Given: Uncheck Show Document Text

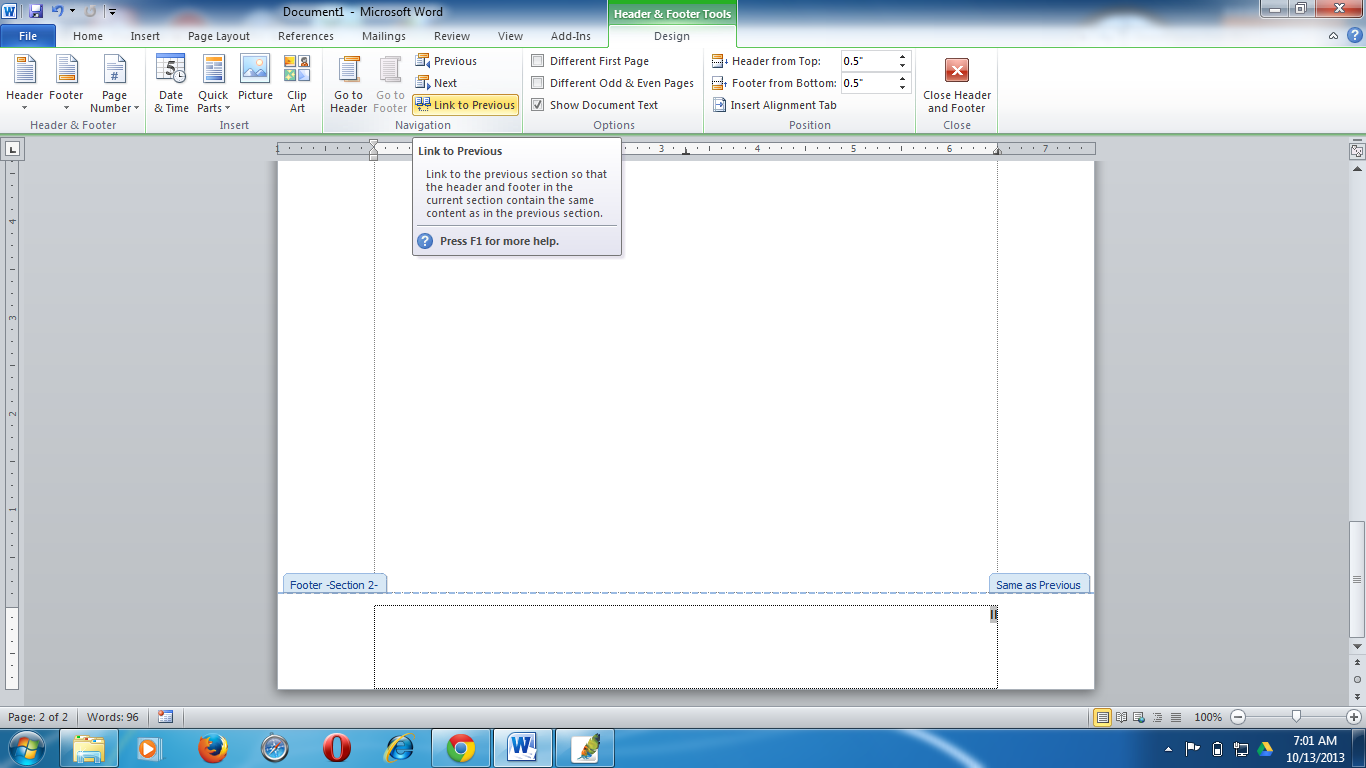Looking at the screenshot, I should pyautogui.click(x=594, y=105).
